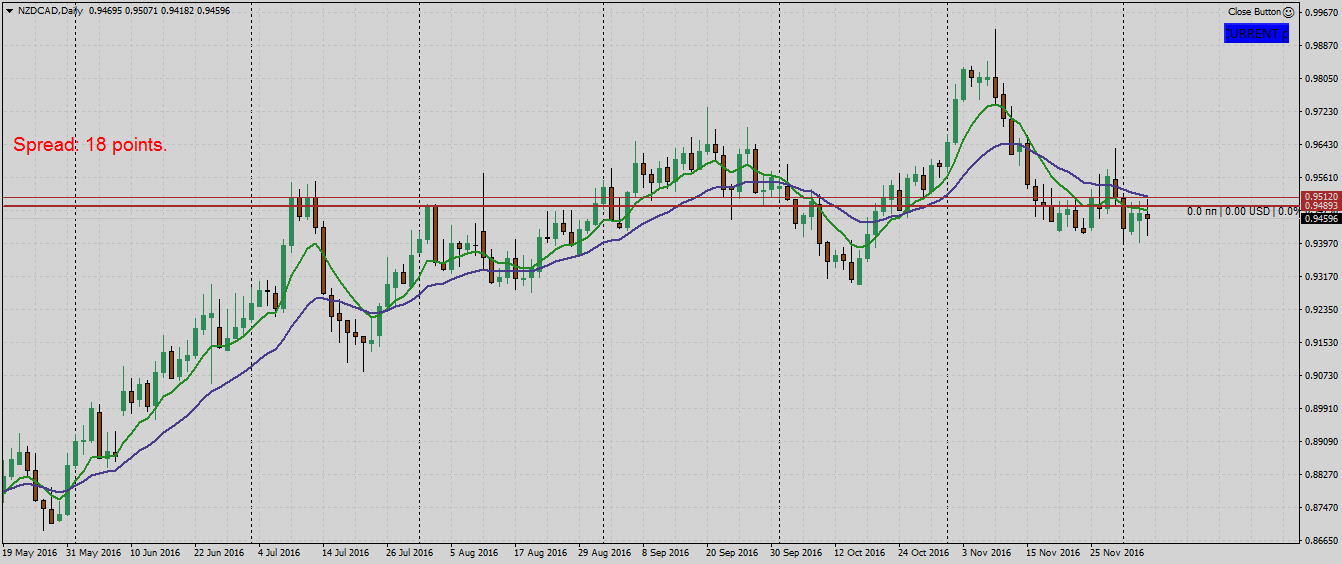Click the "30 Sep 2016" date label
This screenshot has height=564, width=1342.
(x=795, y=552)
